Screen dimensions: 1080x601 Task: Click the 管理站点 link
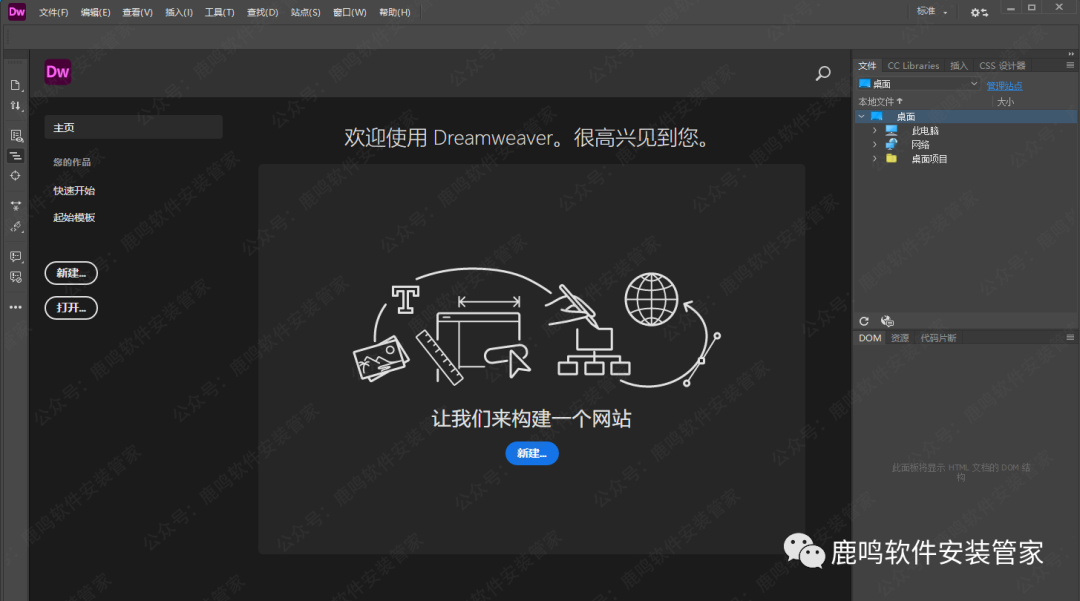1005,84
